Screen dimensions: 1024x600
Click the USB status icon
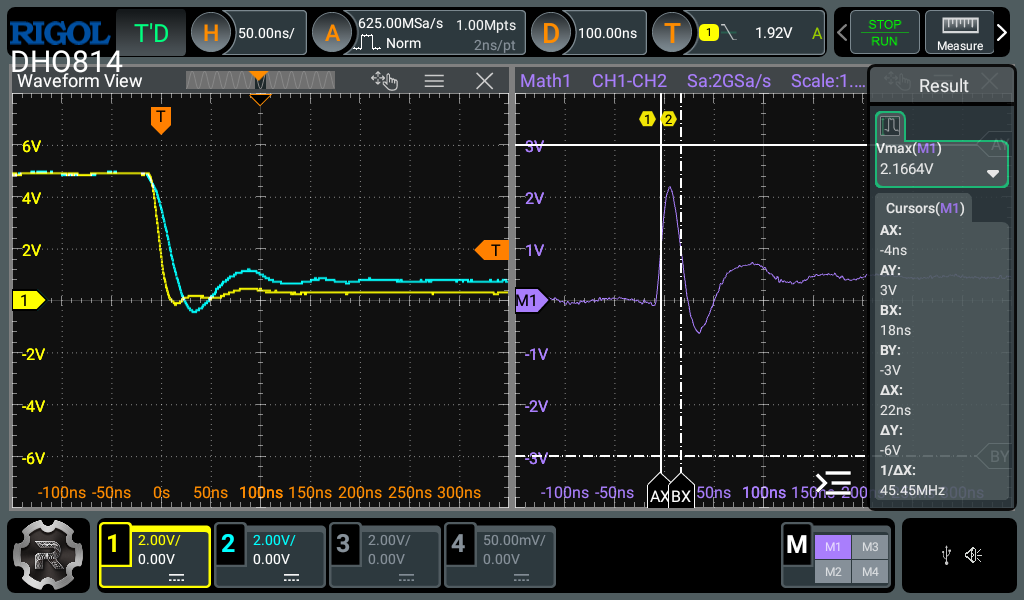tap(945, 555)
